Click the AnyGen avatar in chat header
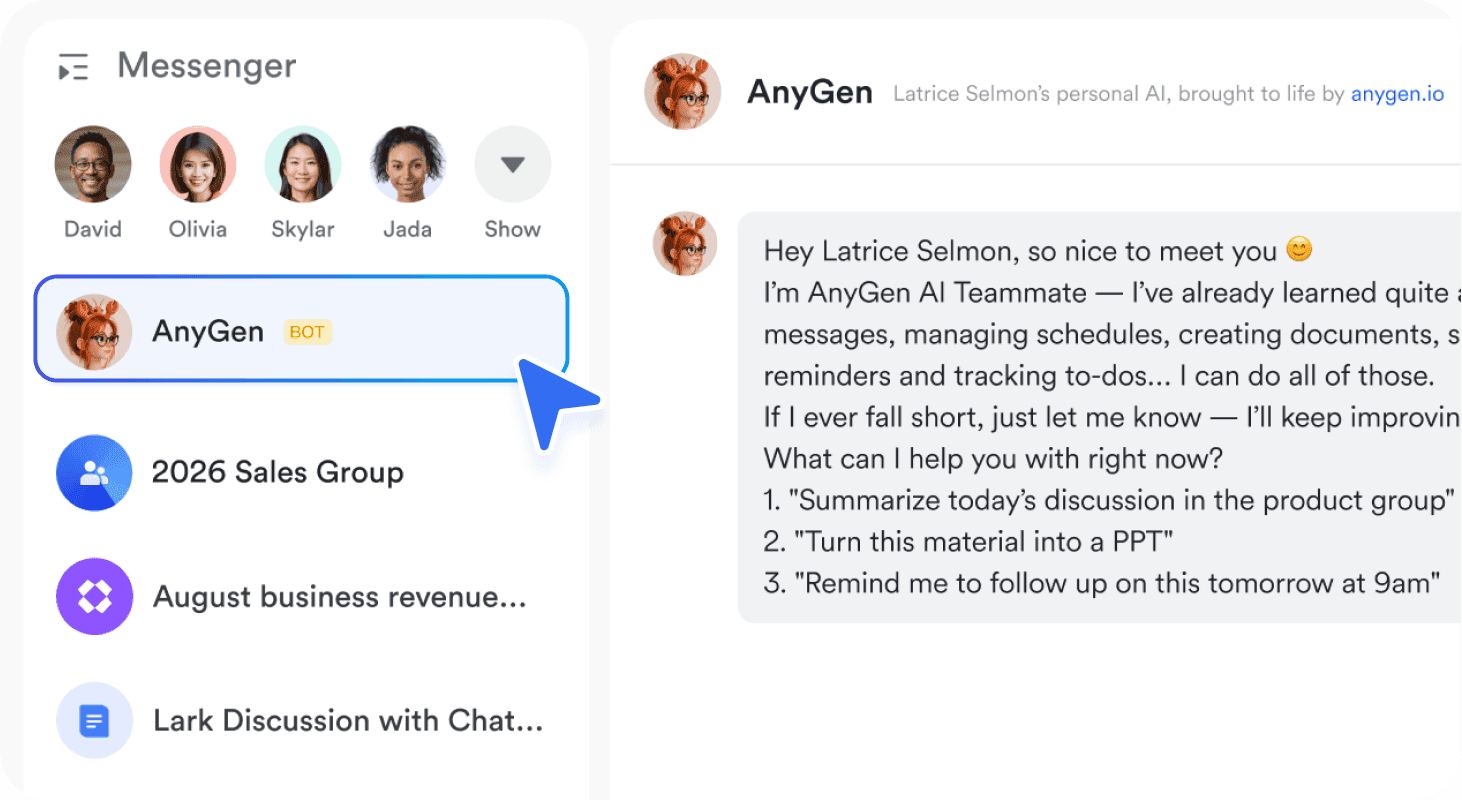 [x=683, y=92]
